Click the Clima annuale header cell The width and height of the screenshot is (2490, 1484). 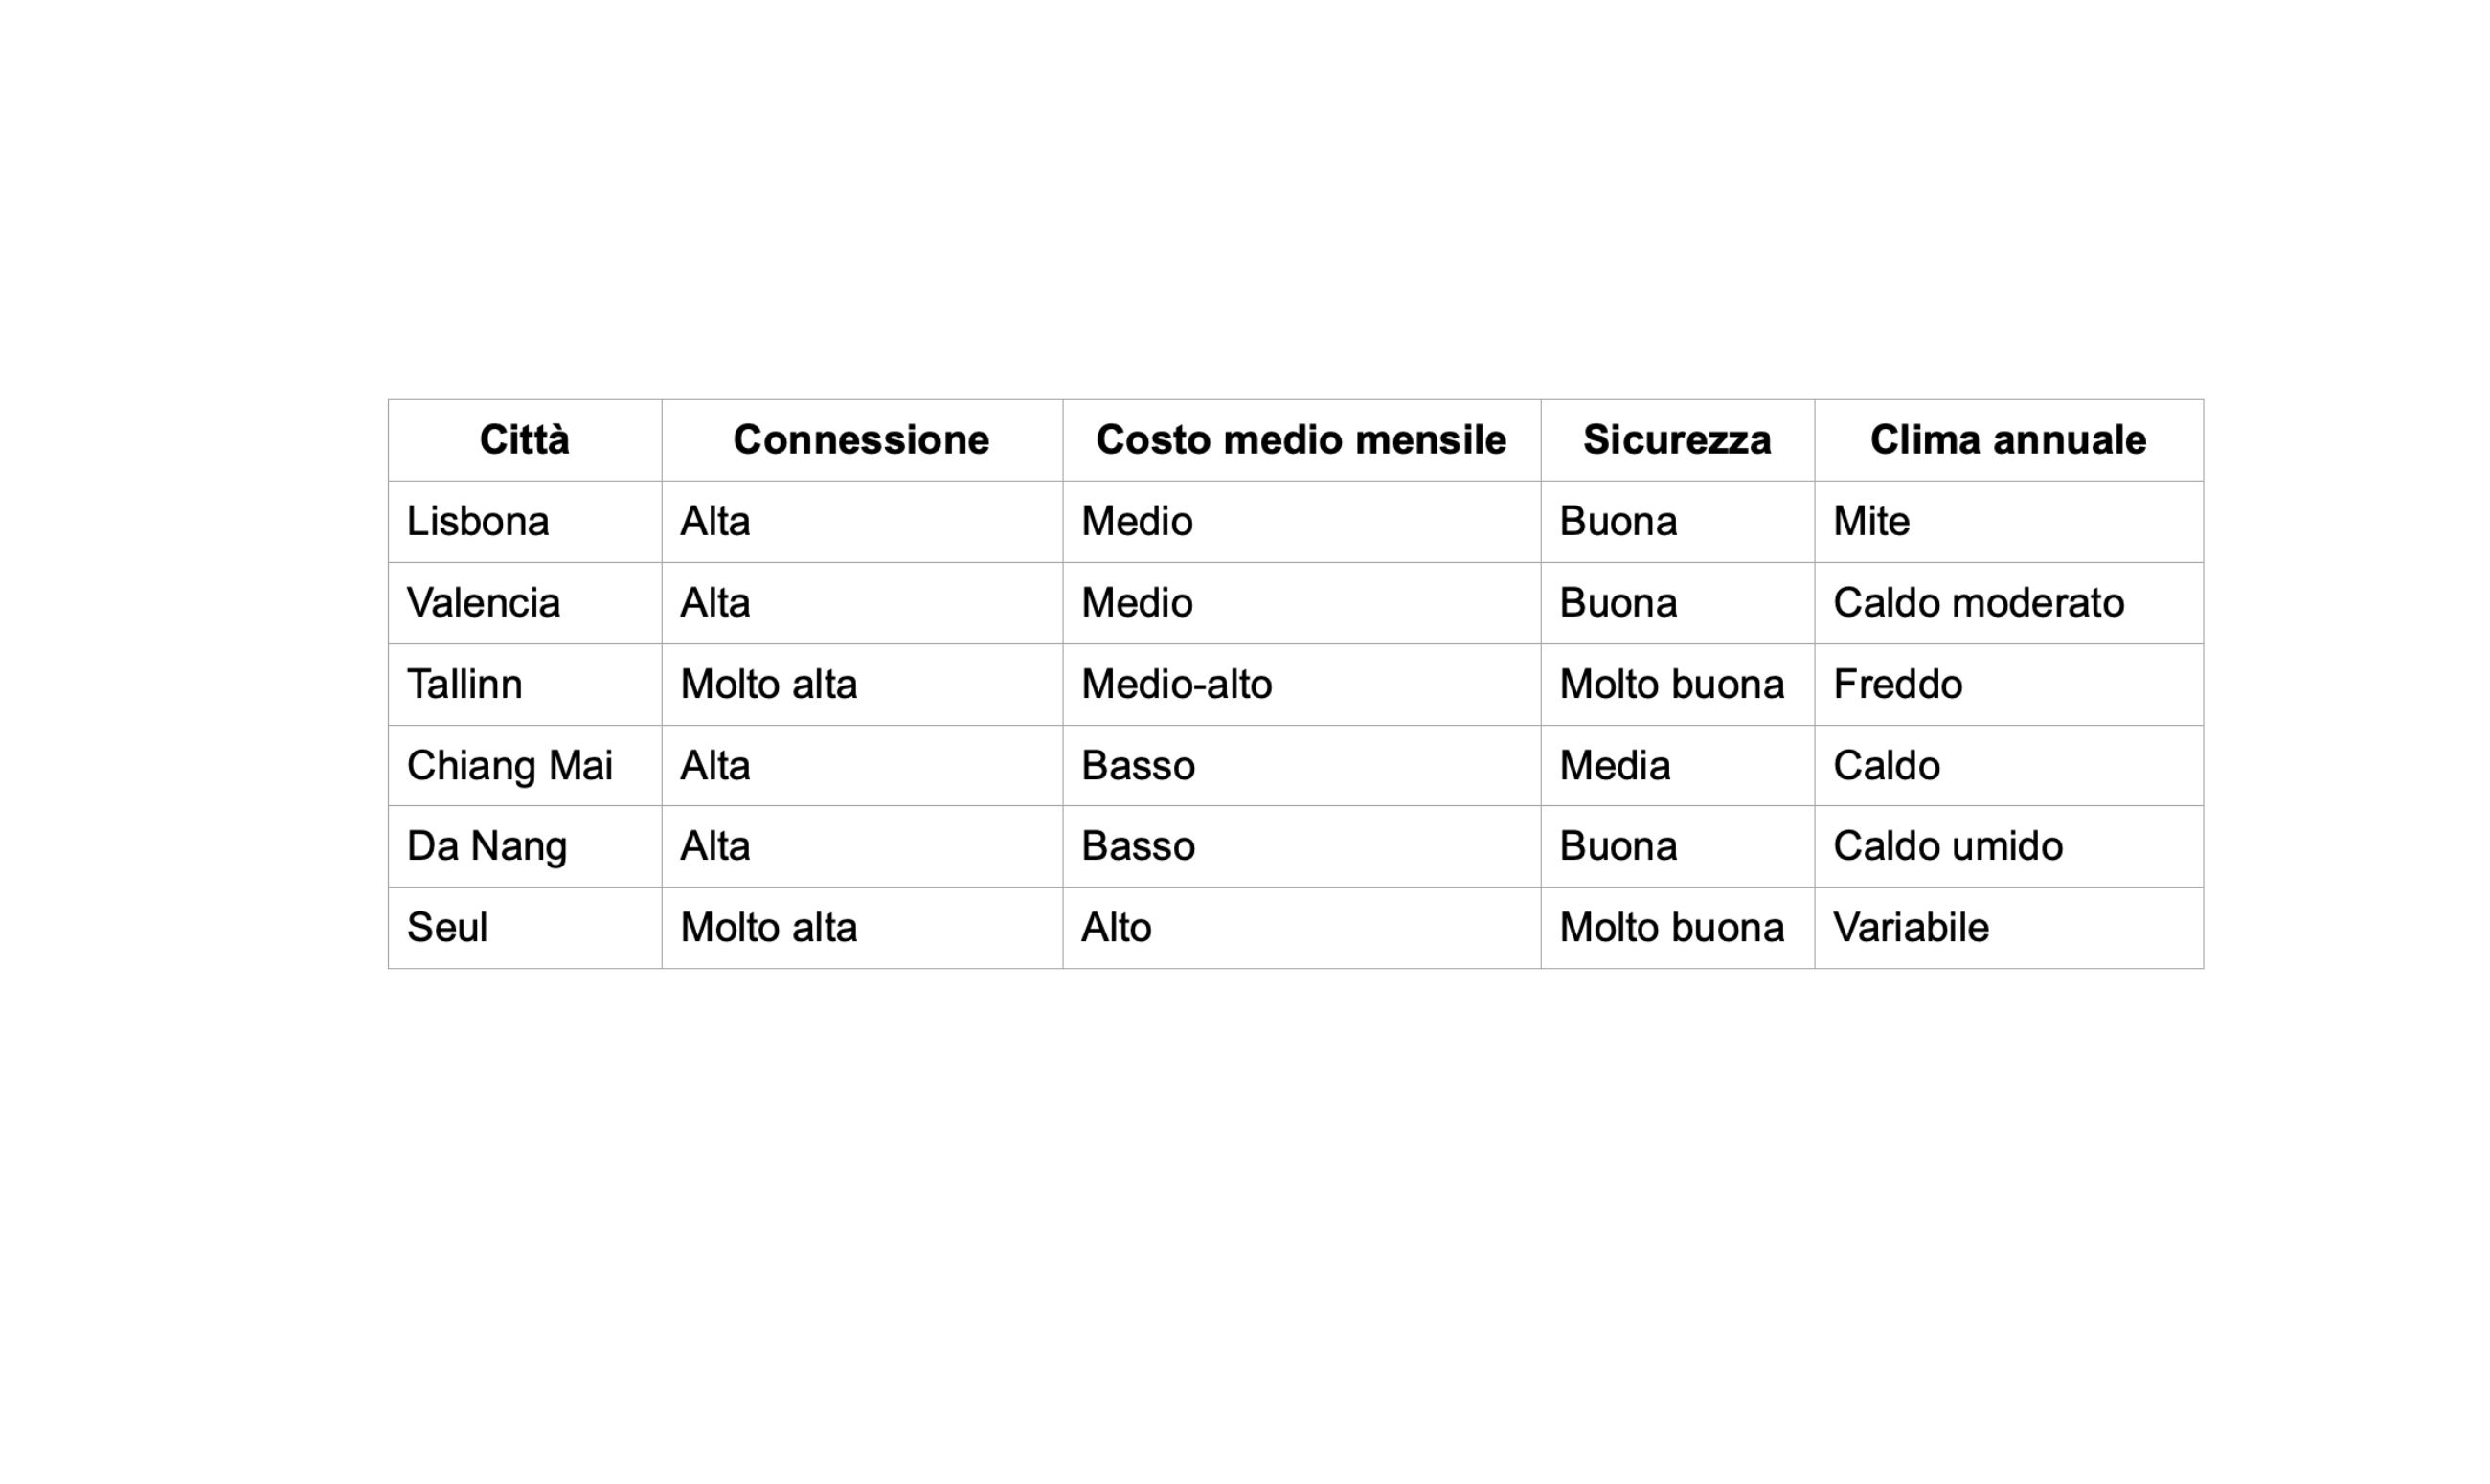[x=2007, y=440]
